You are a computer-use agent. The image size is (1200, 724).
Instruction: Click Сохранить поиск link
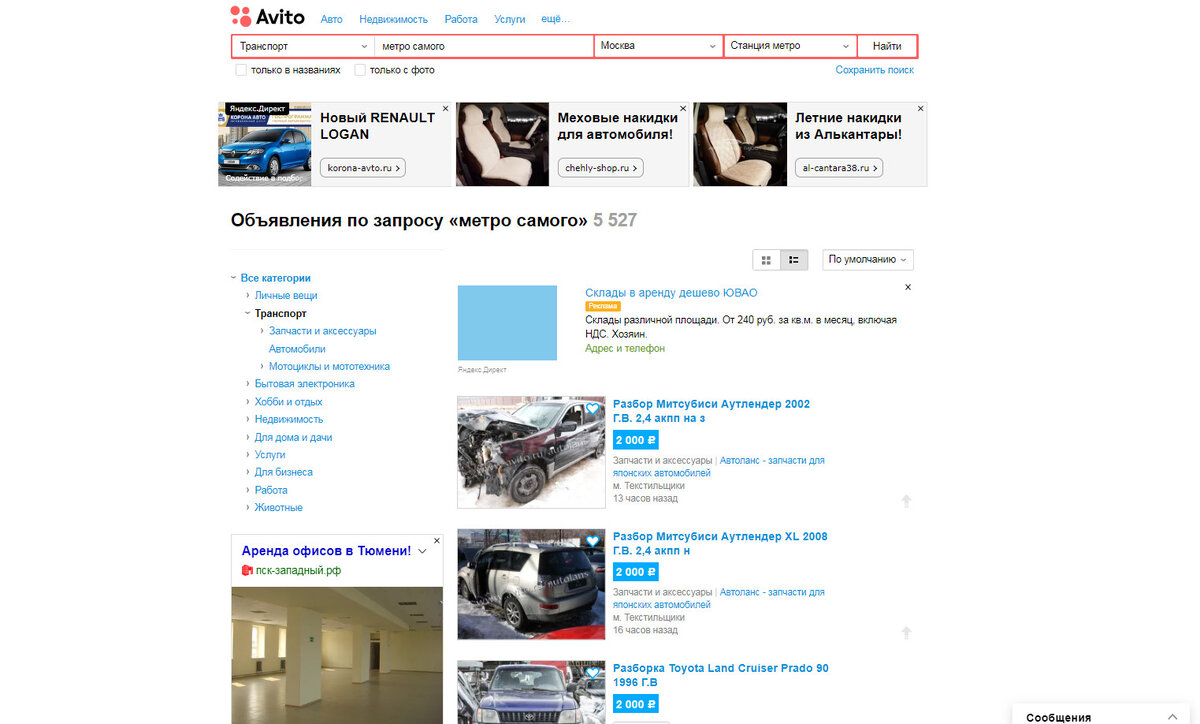point(875,70)
